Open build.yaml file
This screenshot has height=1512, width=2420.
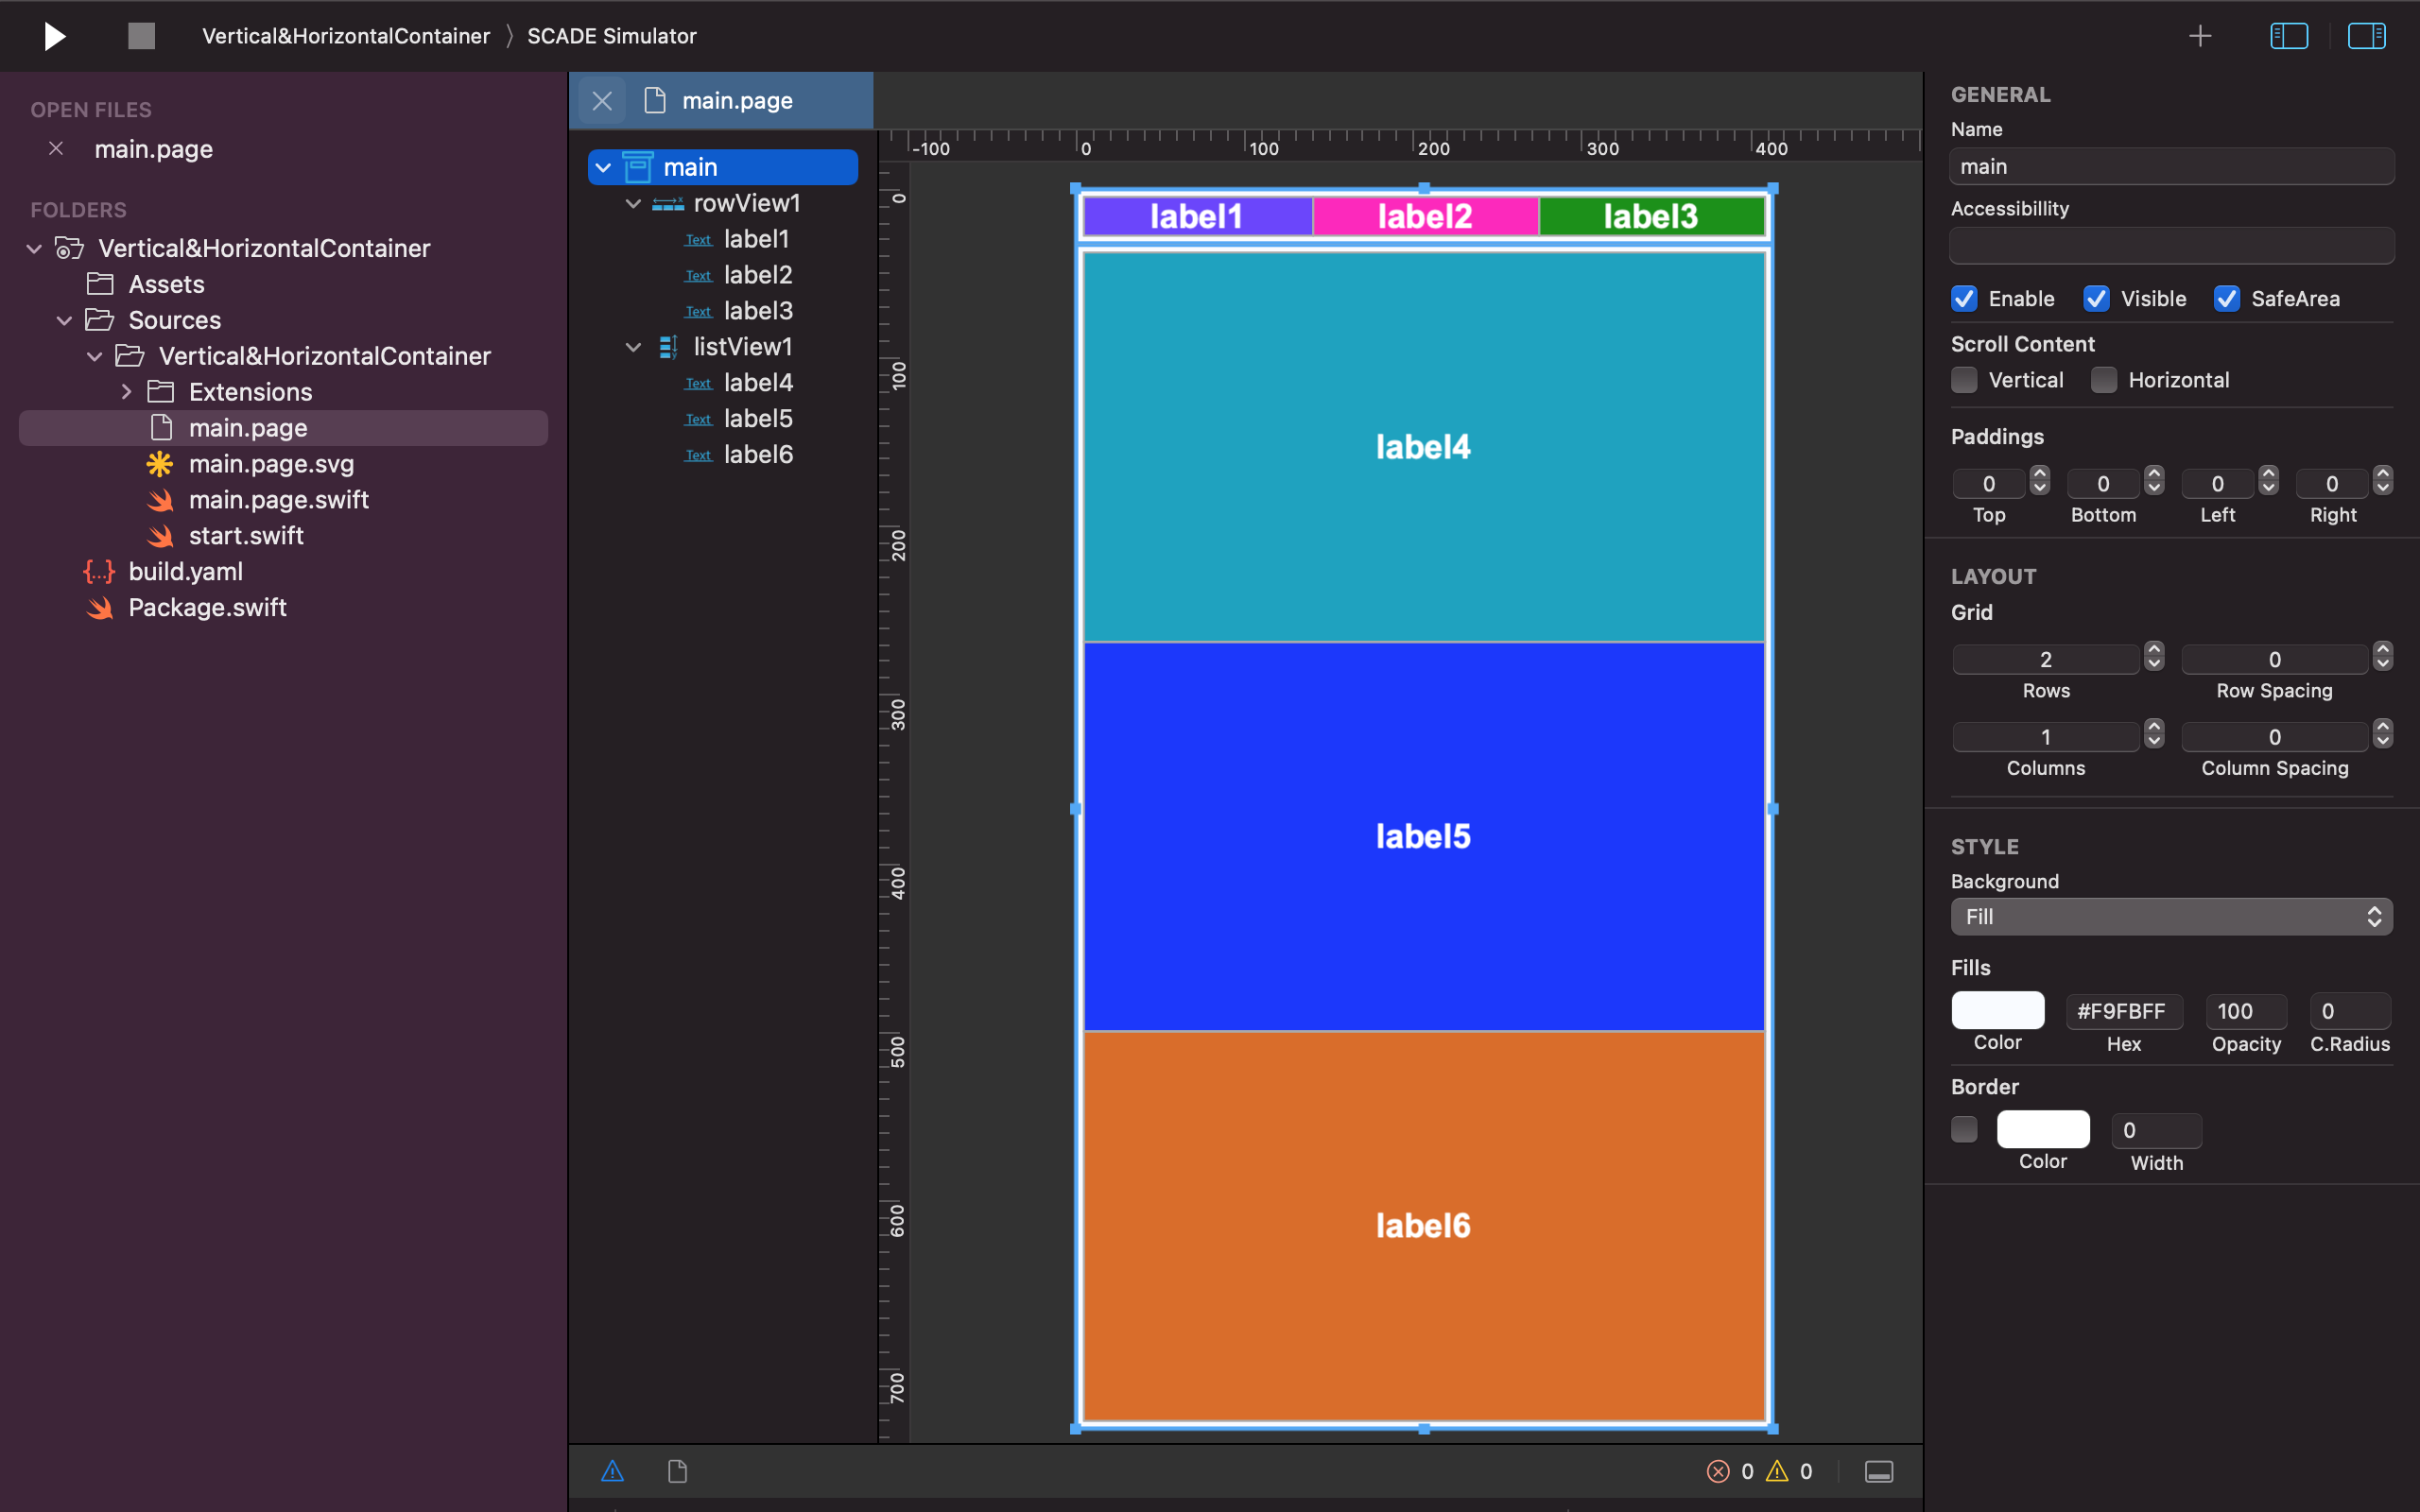tap(185, 572)
